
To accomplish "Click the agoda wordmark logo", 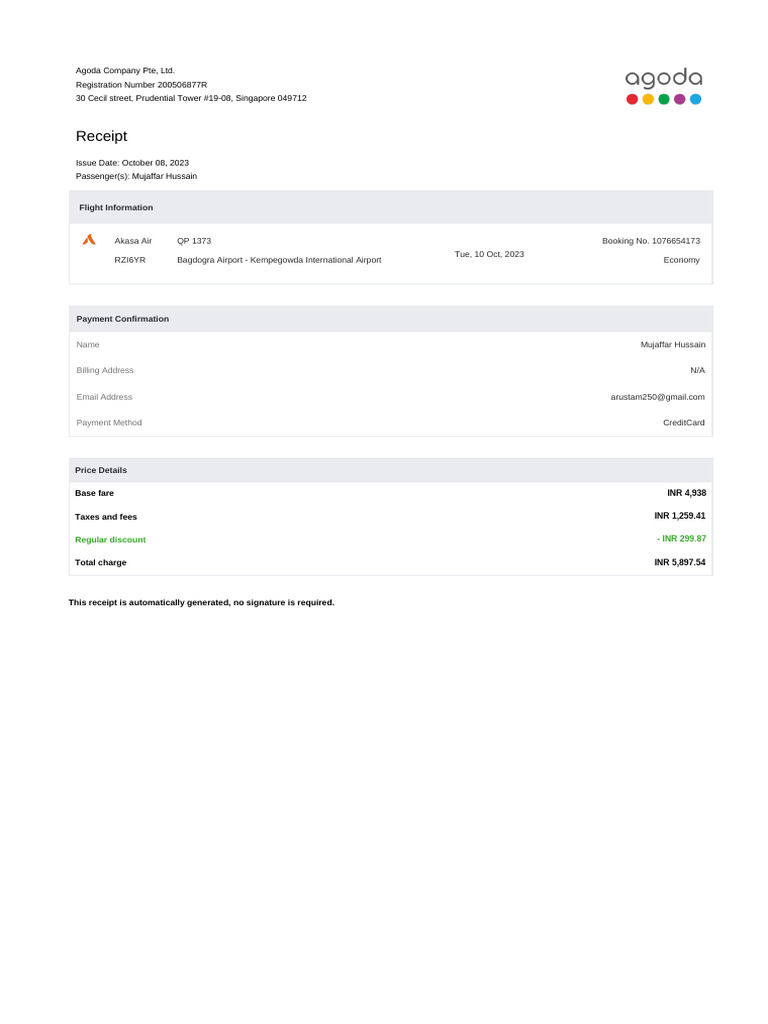I will tap(664, 78).
